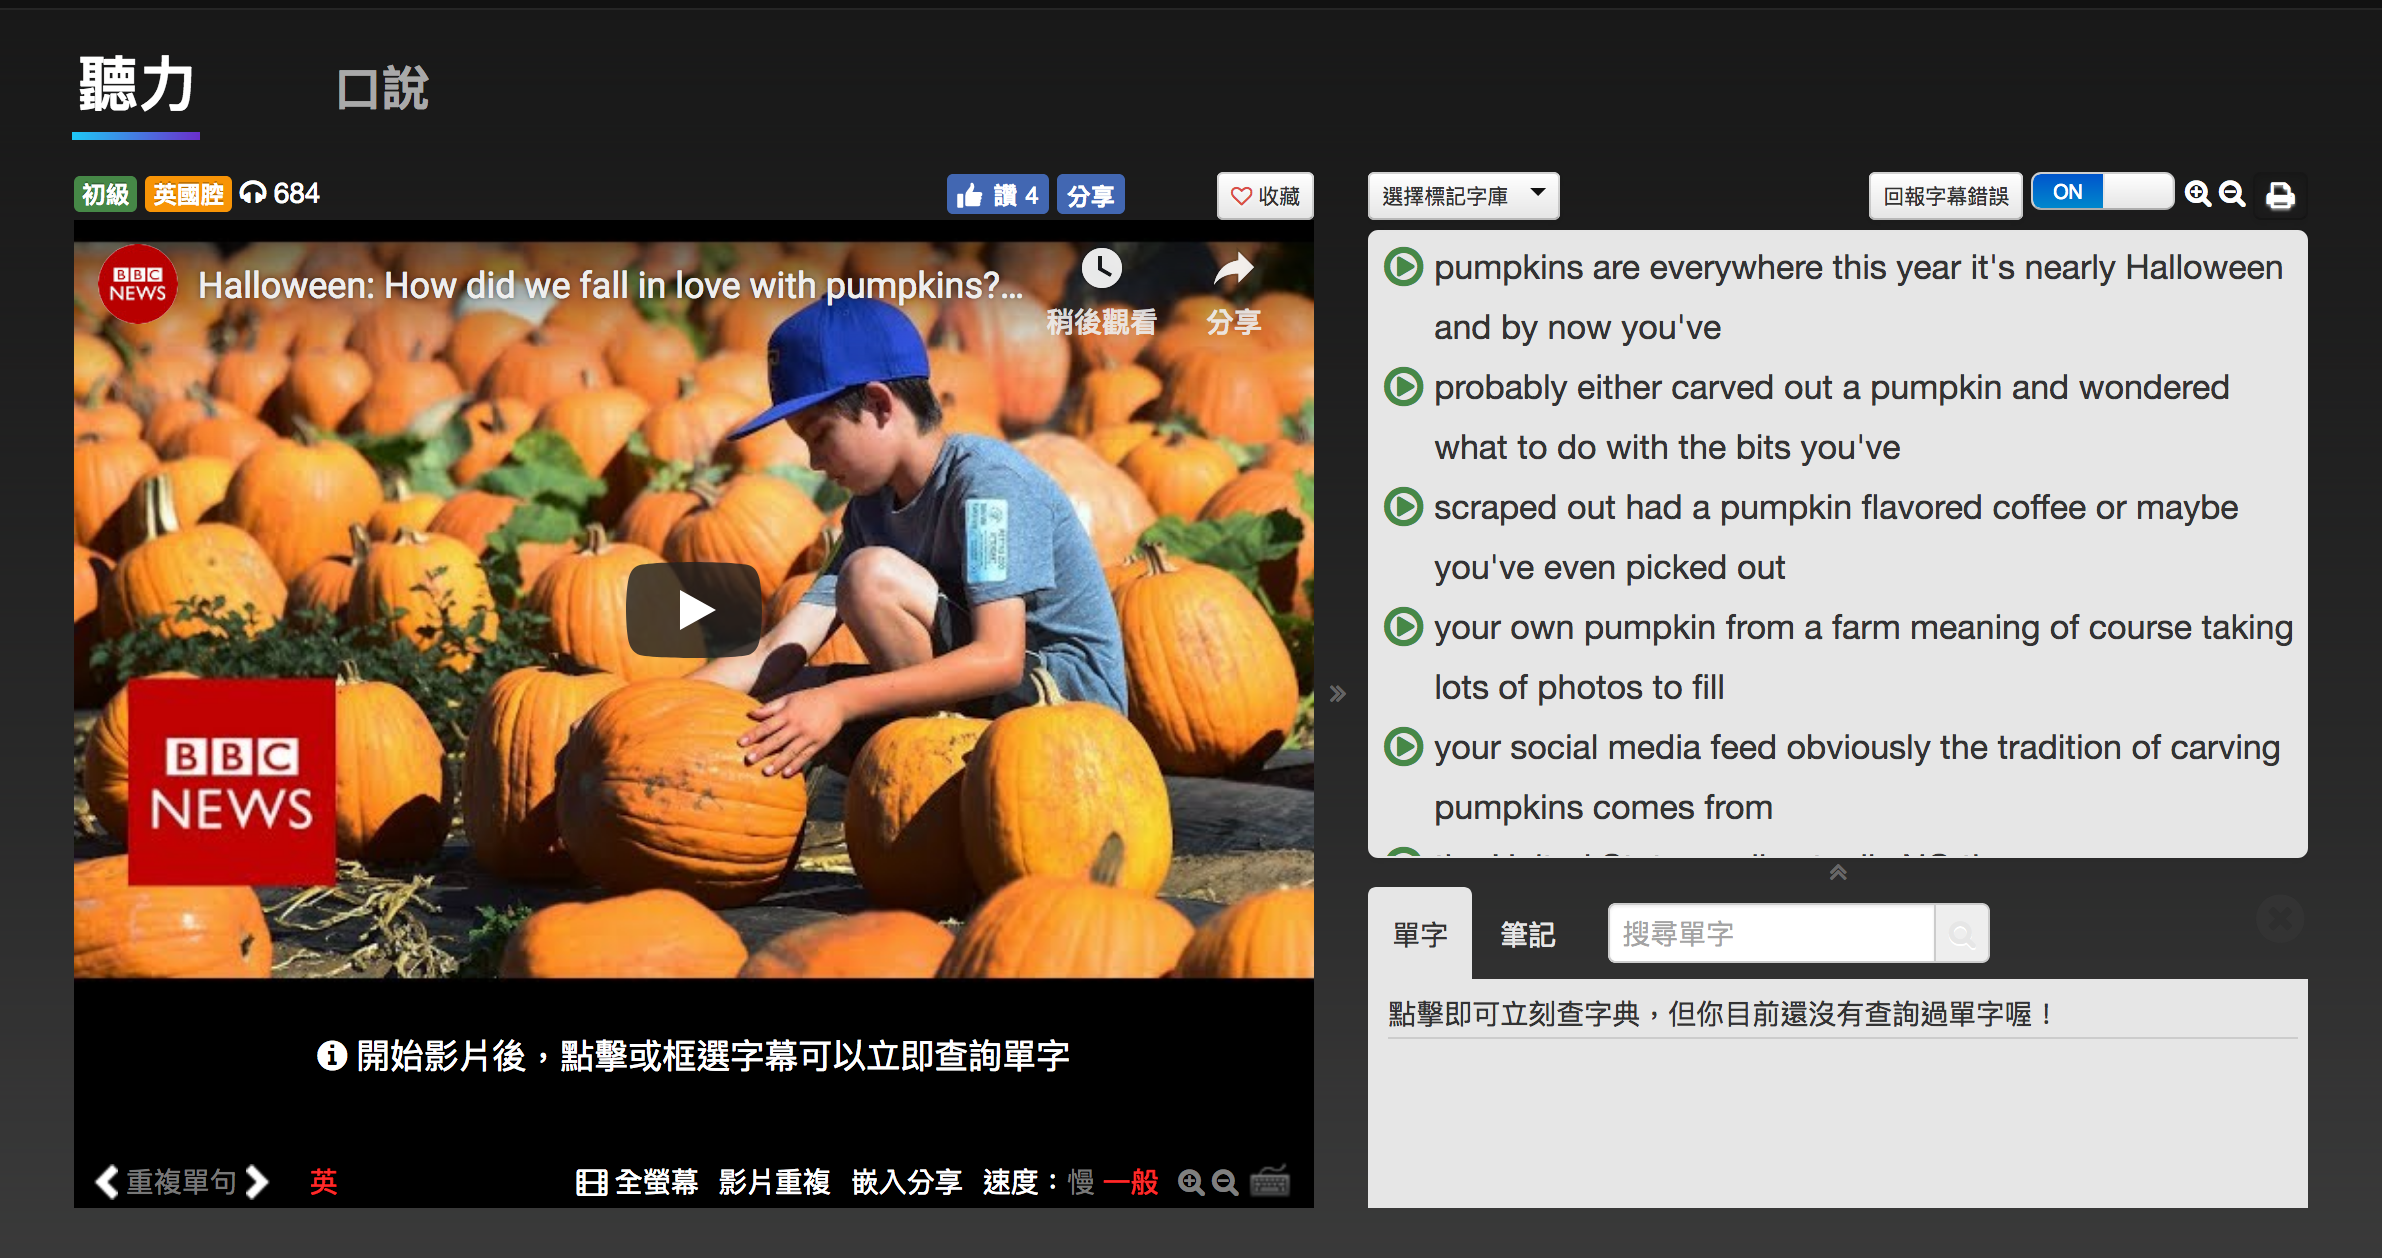This screenshot has width=2382, height=1258.
Task: Click the 回報字幕錯誤 button
Action: click(1945, 195)
